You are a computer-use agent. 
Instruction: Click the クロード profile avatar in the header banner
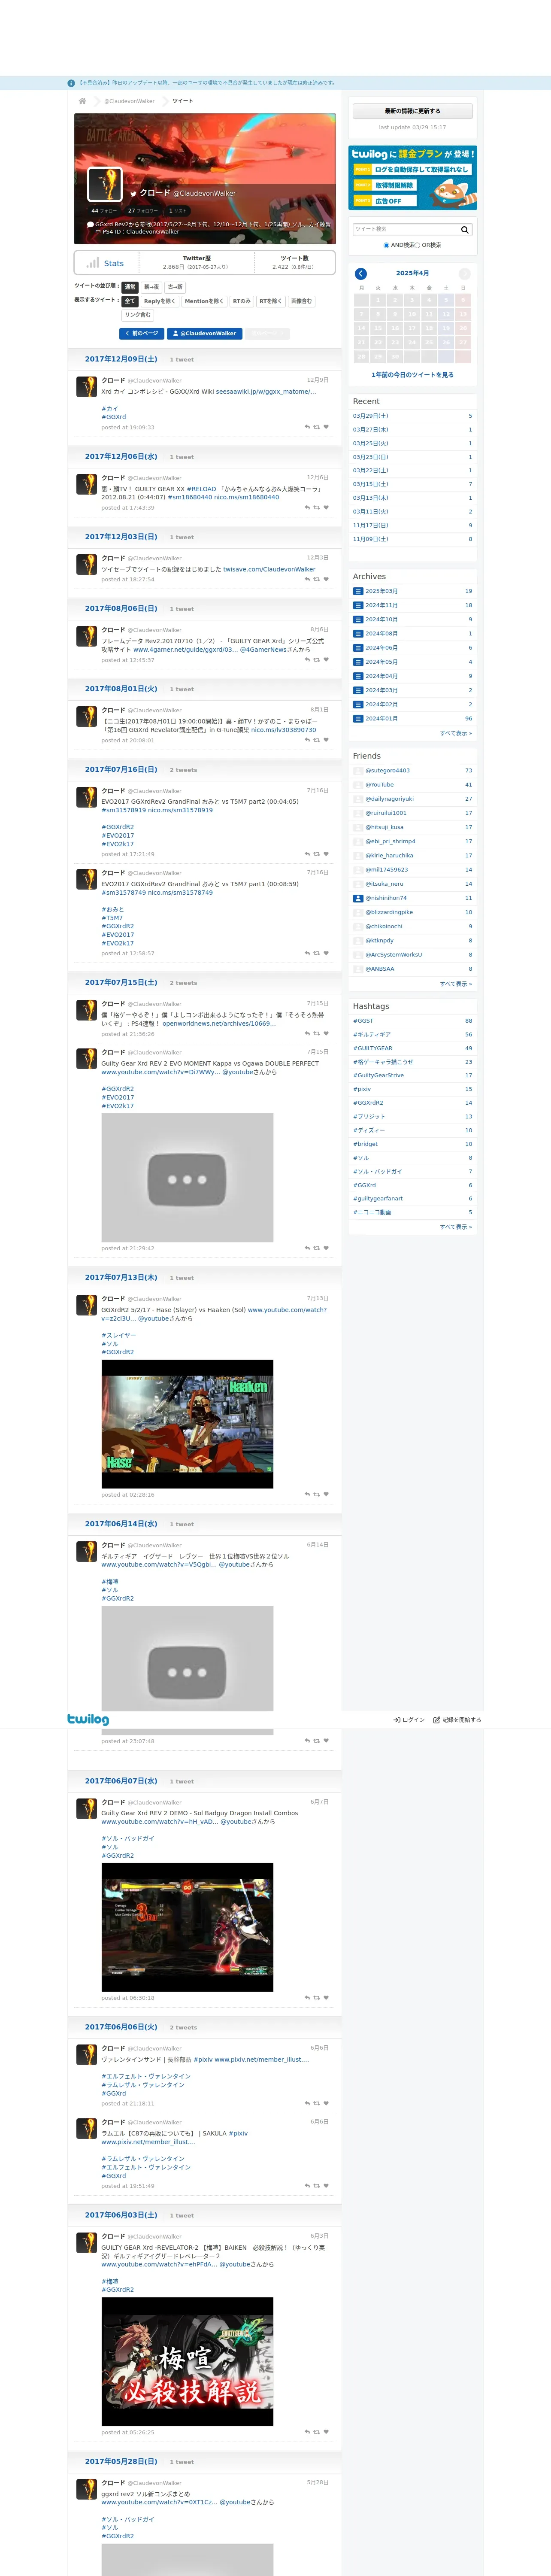(105, 184)
